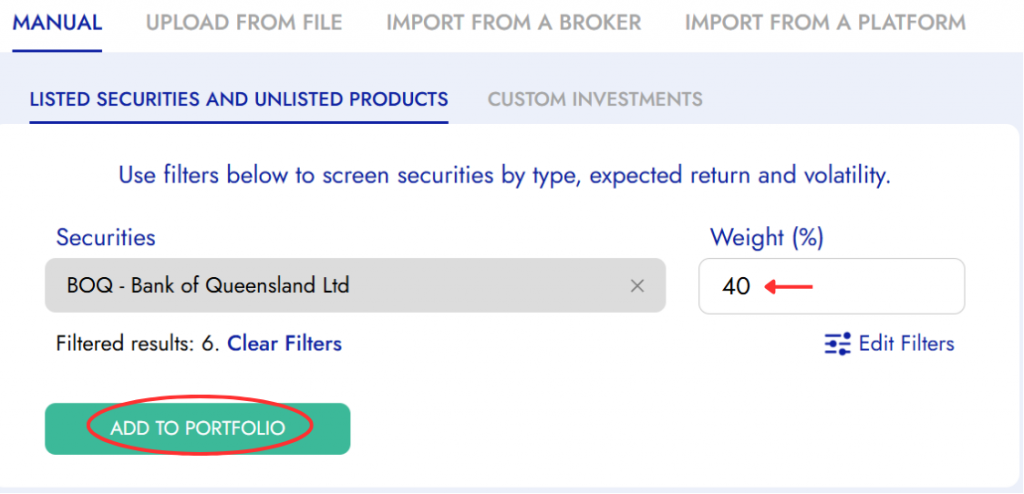Select Listed Securities and Unlisted Products sub-tab
The width and height of the screenshot is (1024, 494).
tap(239, 99)
